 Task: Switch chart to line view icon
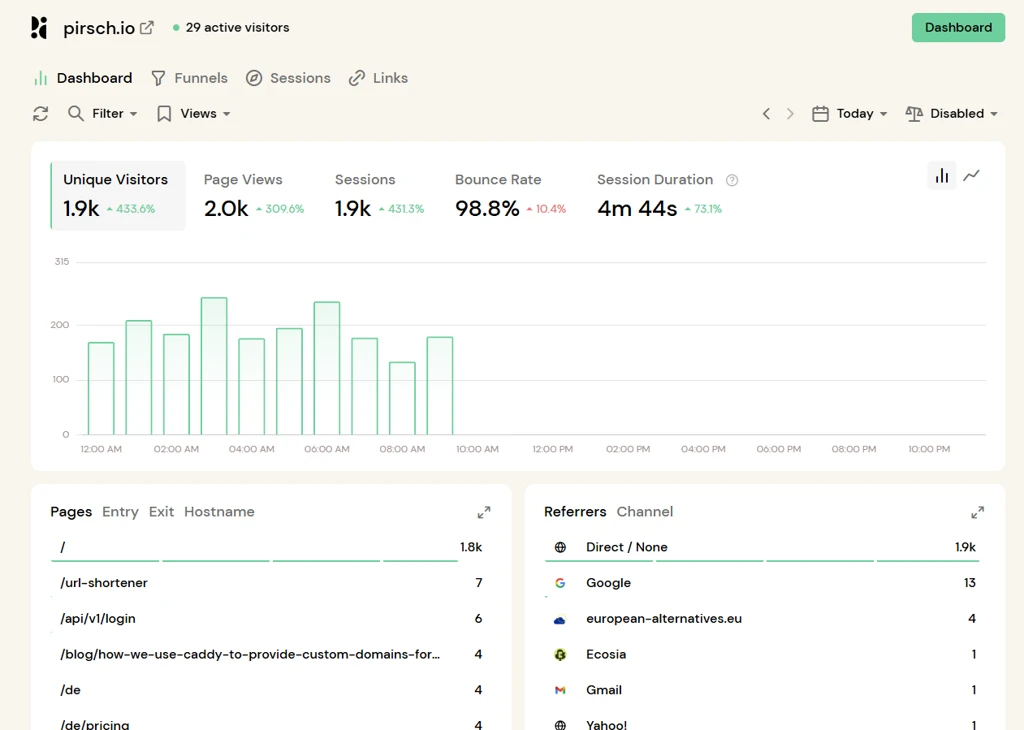click(x=971, y=176)
